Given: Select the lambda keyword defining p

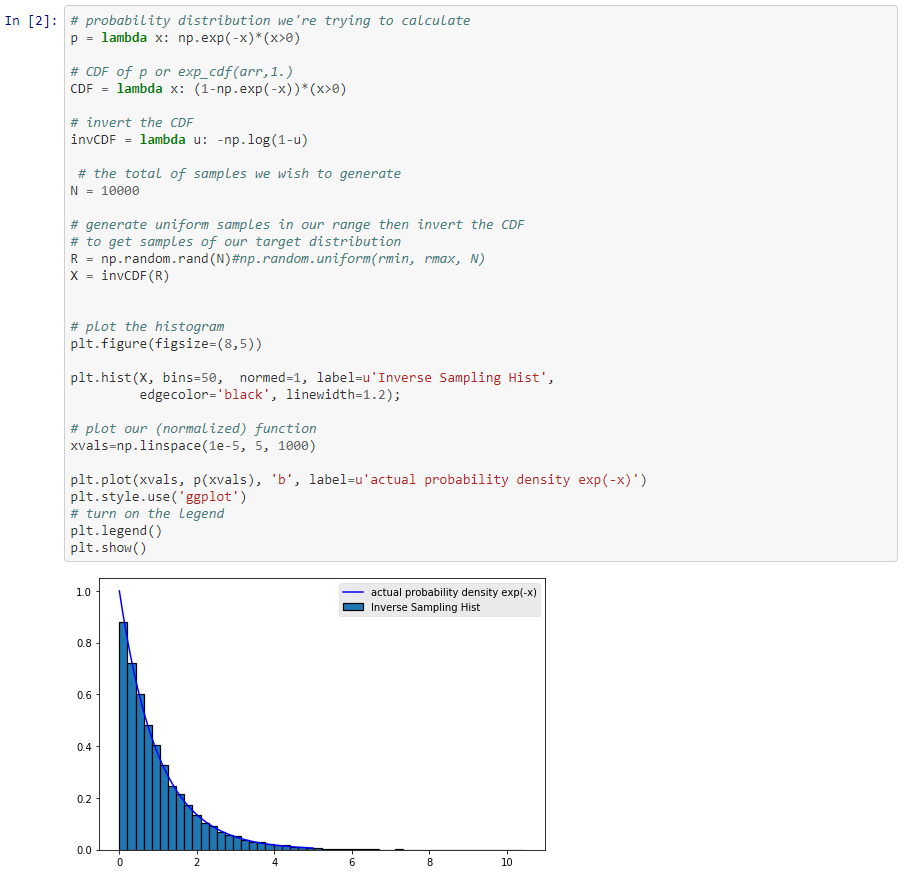Looking at the screenshot, I should 124,37.
